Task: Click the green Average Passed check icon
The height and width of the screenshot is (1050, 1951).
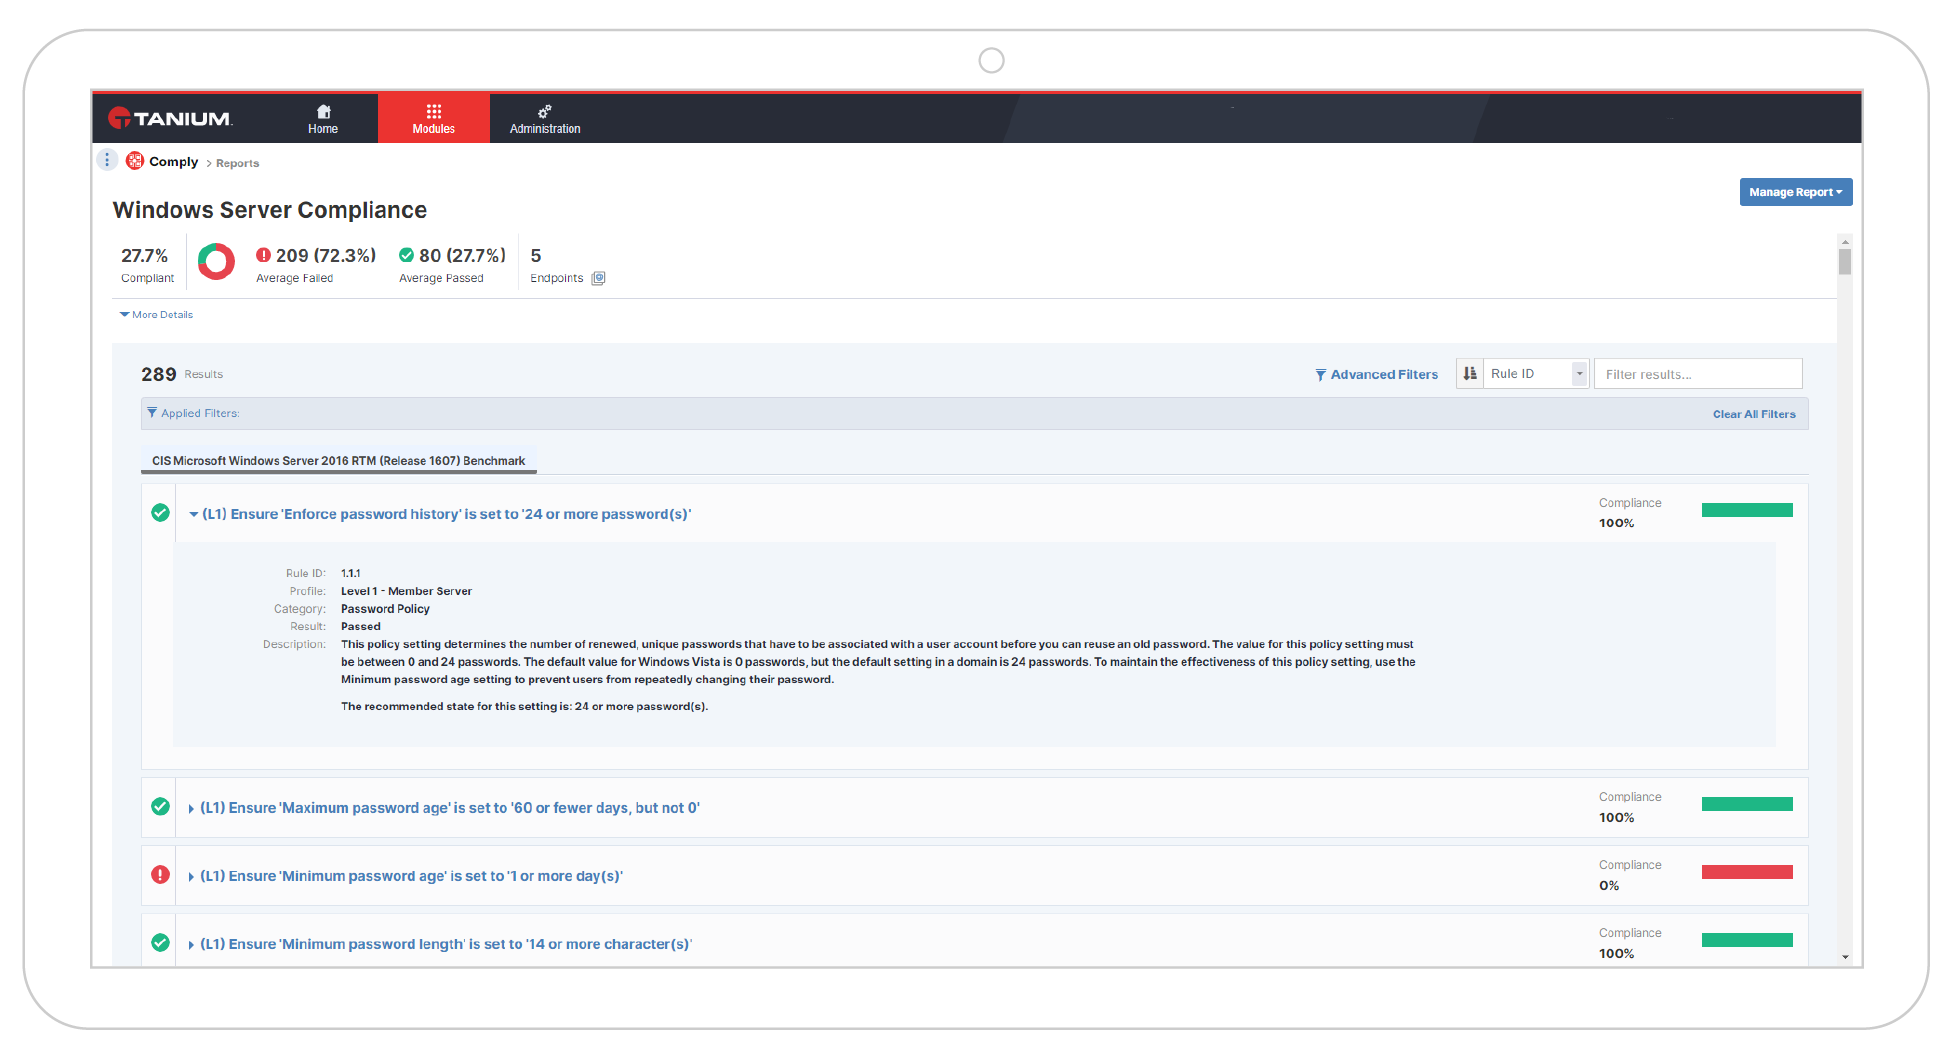Action: pos(406,255)
